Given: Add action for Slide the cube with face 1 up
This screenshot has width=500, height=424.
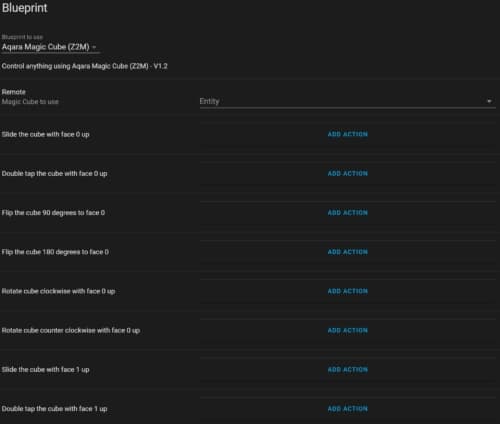Looking at the screenshot, I should (347, 370).
